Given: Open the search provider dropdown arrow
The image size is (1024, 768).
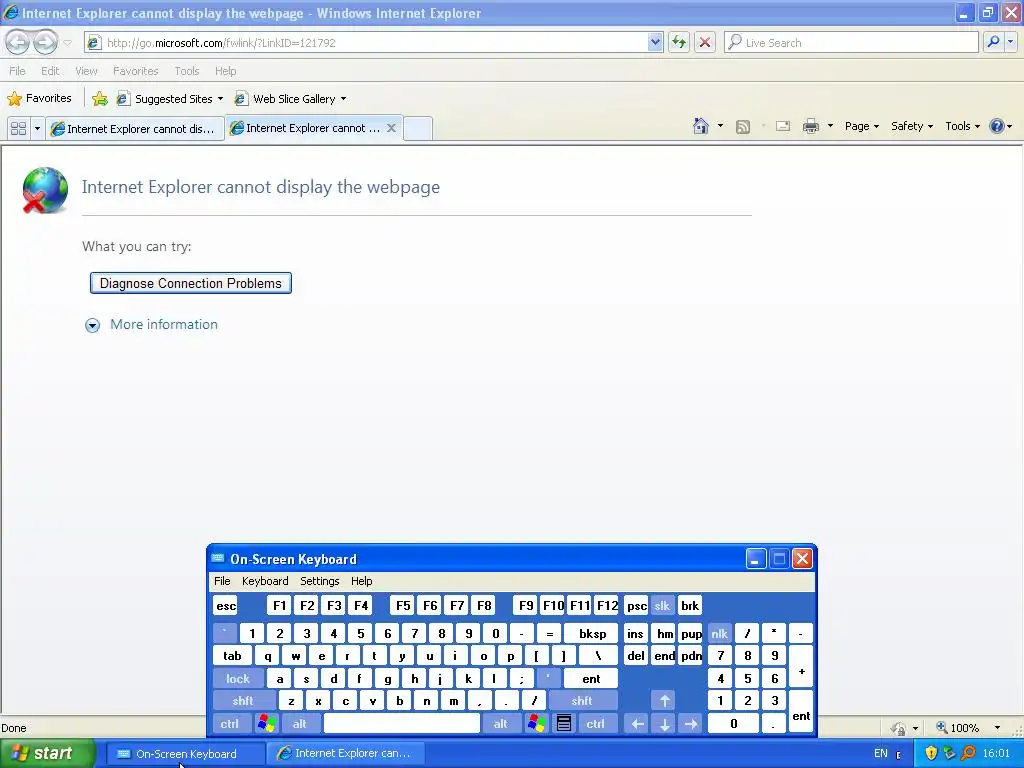Looking at the screenshot, I should 1010,42.
